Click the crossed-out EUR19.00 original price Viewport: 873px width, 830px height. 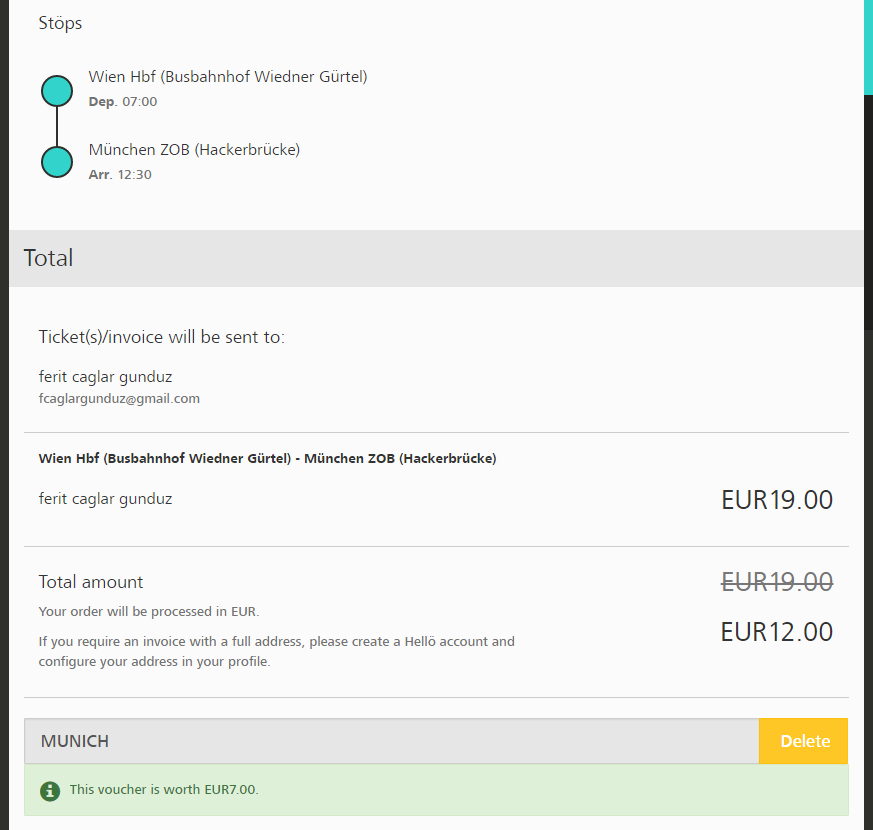point(776,581)
